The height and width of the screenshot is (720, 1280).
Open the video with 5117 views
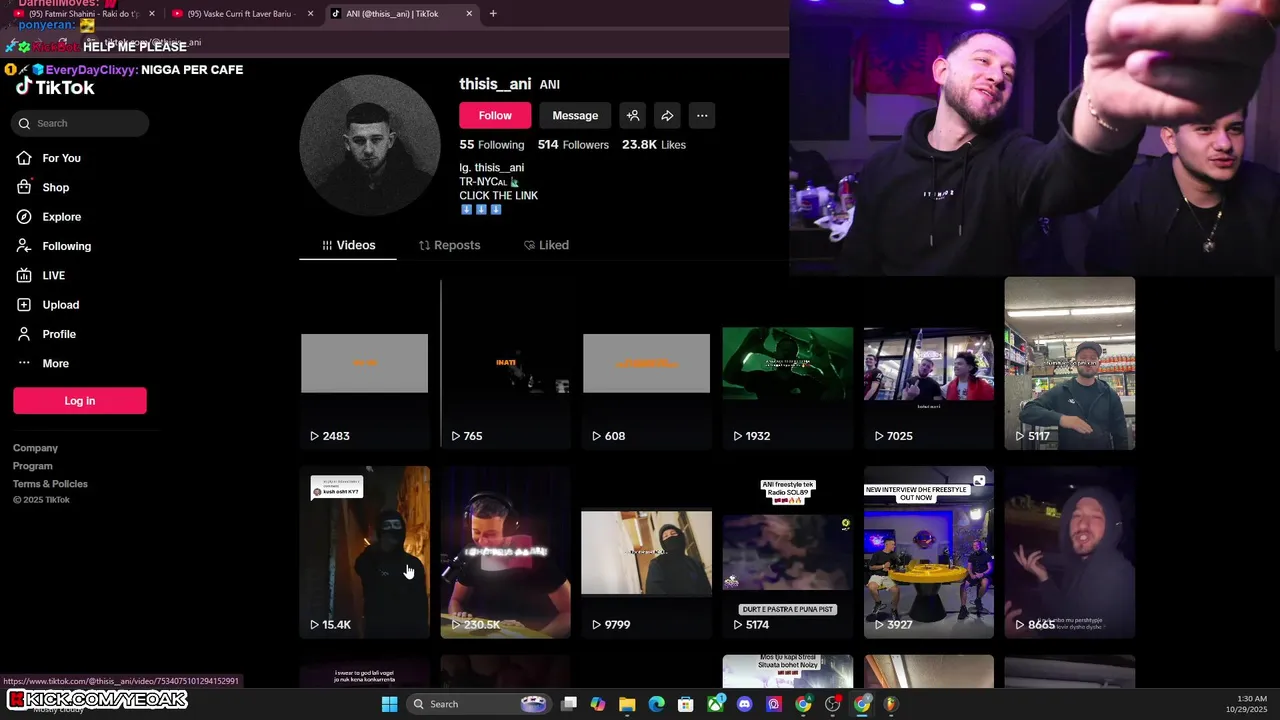pos(1070,363)
